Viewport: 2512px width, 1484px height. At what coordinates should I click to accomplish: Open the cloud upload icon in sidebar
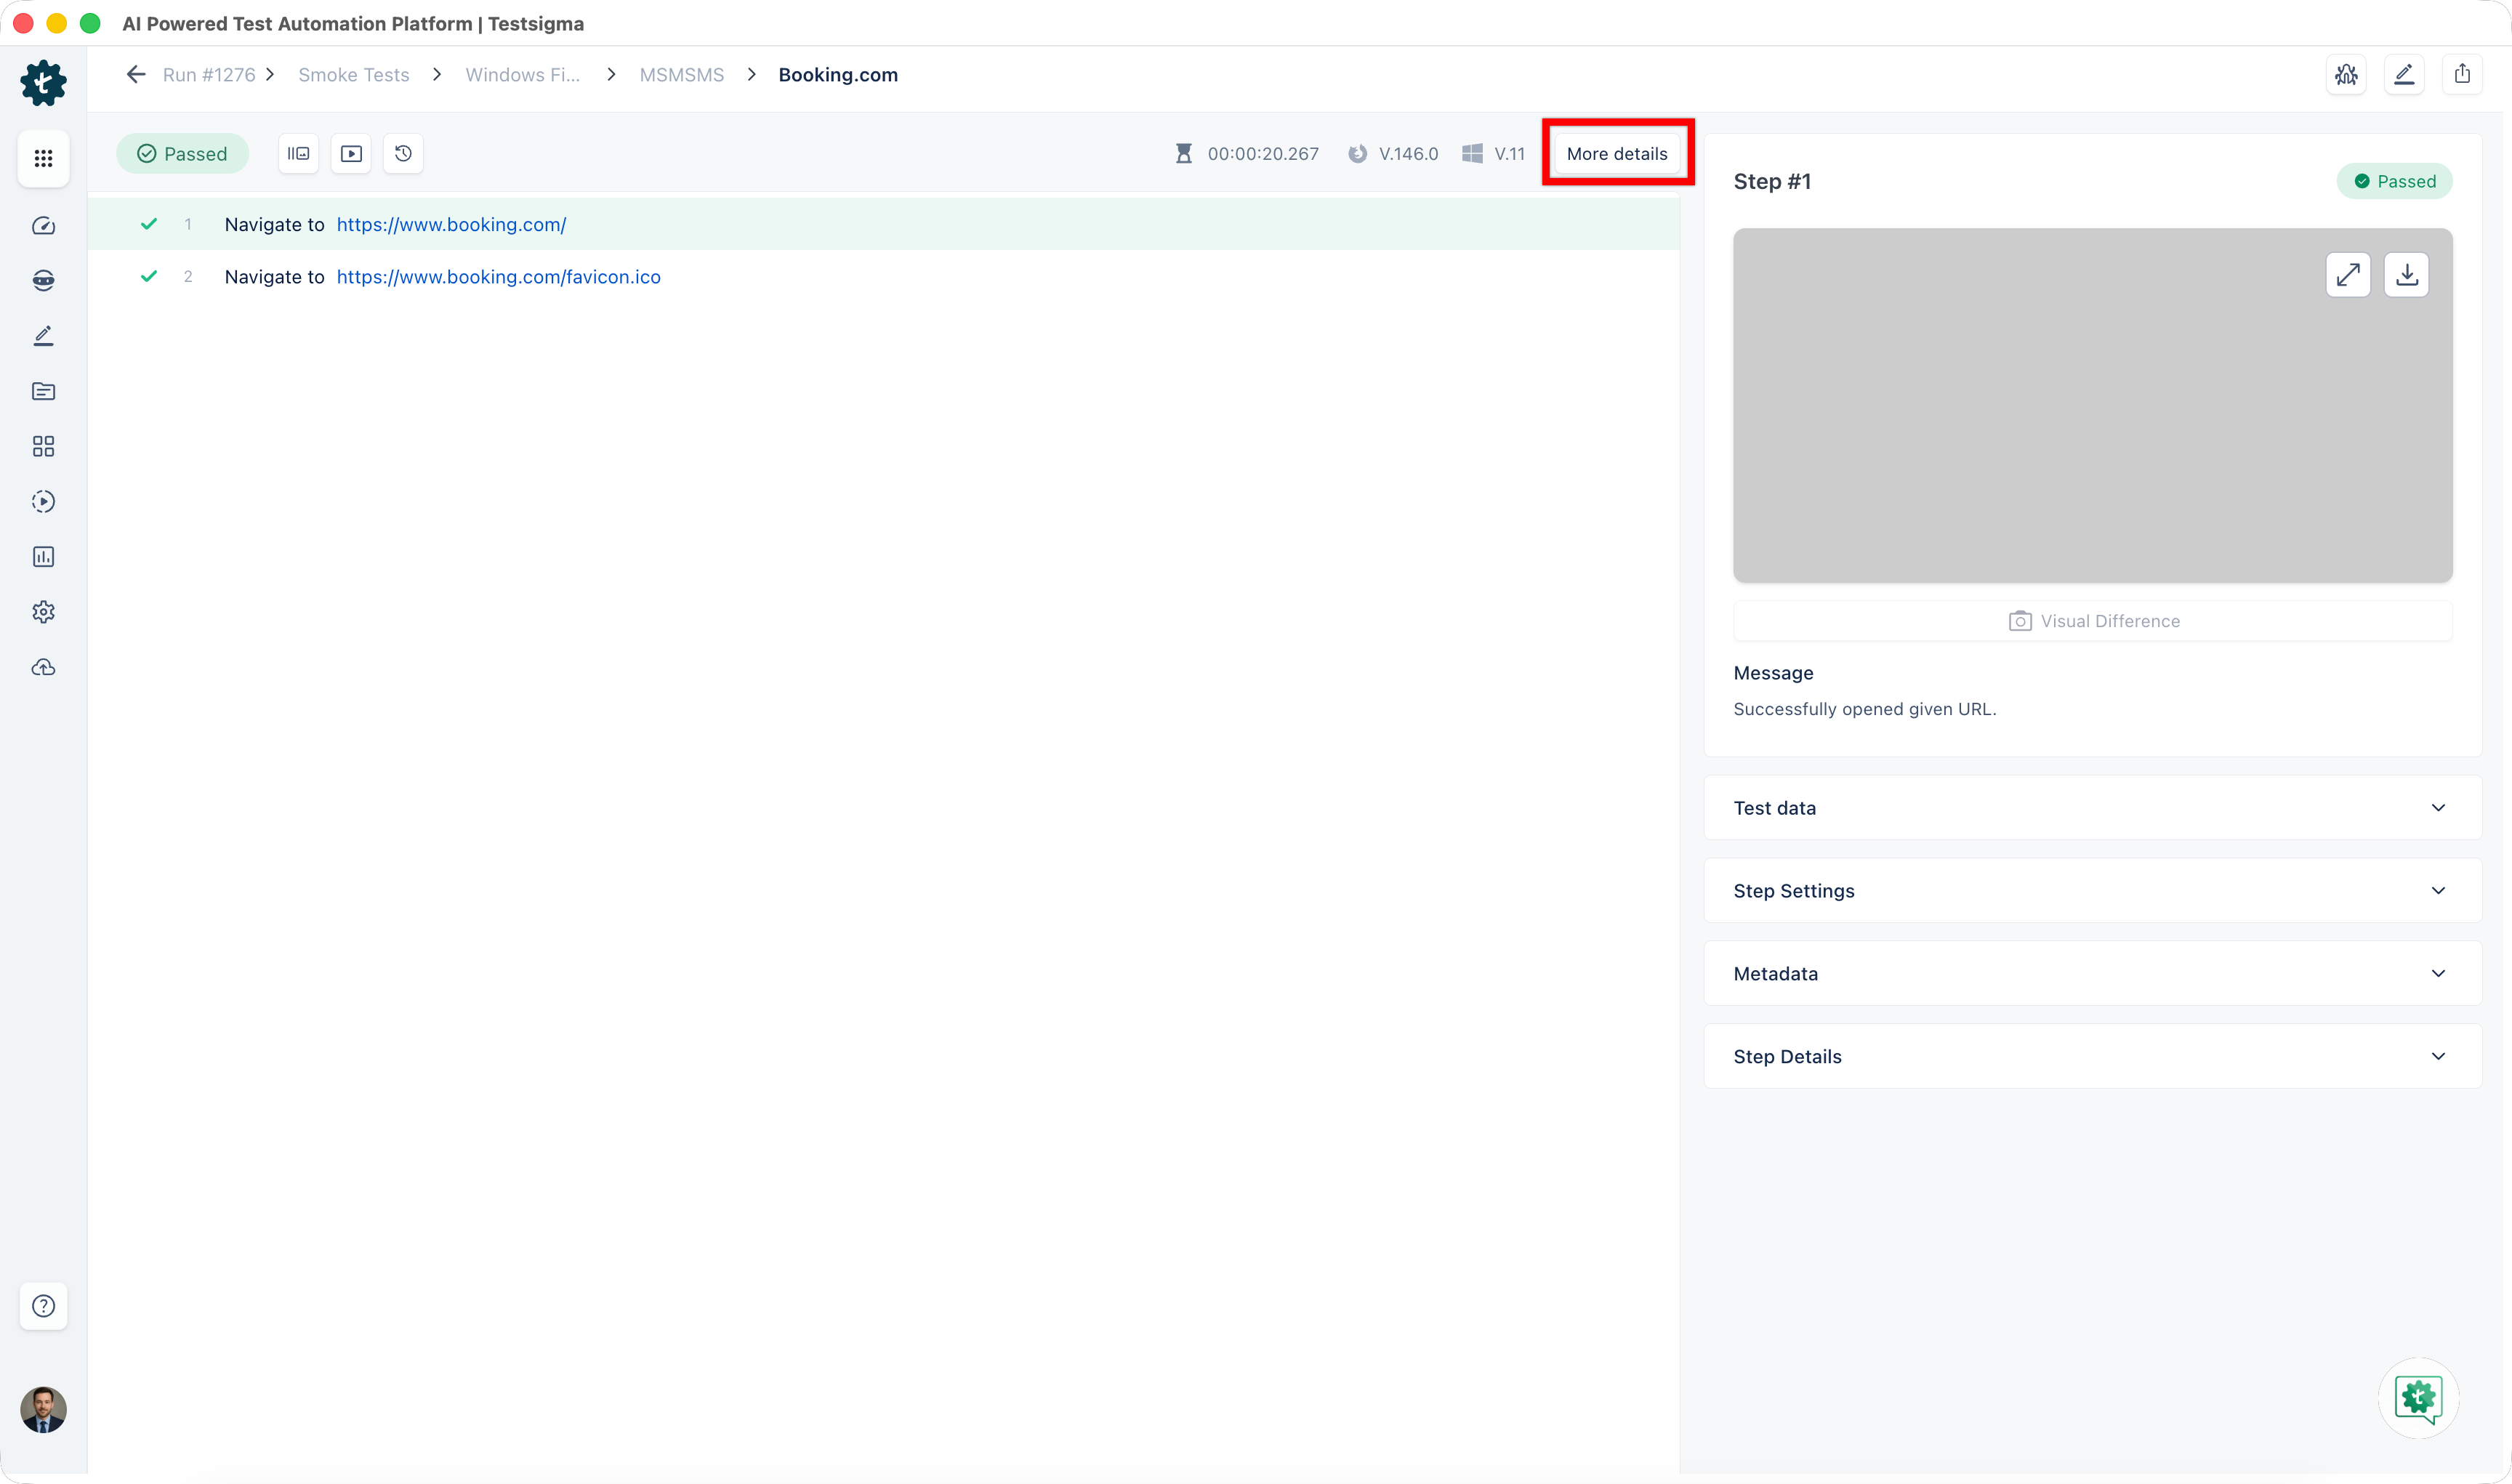(x=43, y=667)
